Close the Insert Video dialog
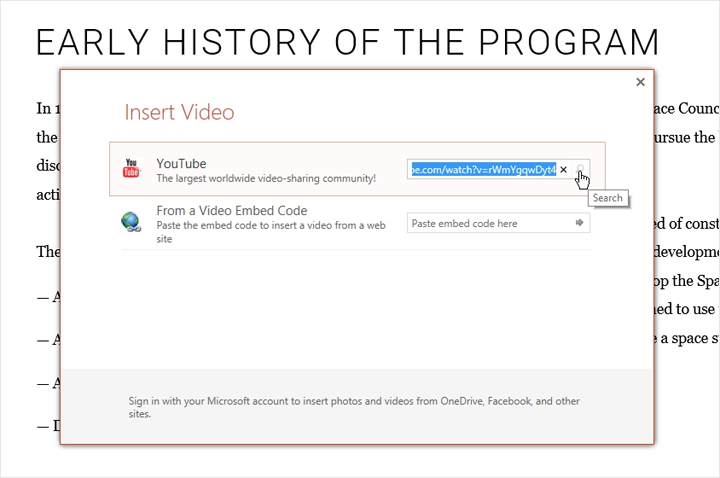This screenshot has width=720, height=478. (x=640, y=83)
